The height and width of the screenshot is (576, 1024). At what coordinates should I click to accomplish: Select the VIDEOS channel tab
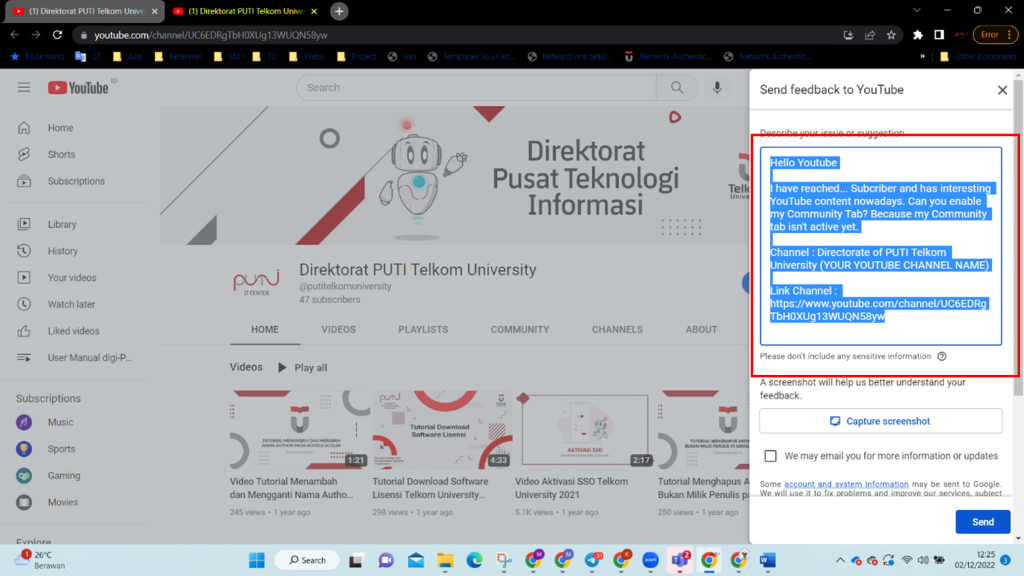click(x=338, y=330)
